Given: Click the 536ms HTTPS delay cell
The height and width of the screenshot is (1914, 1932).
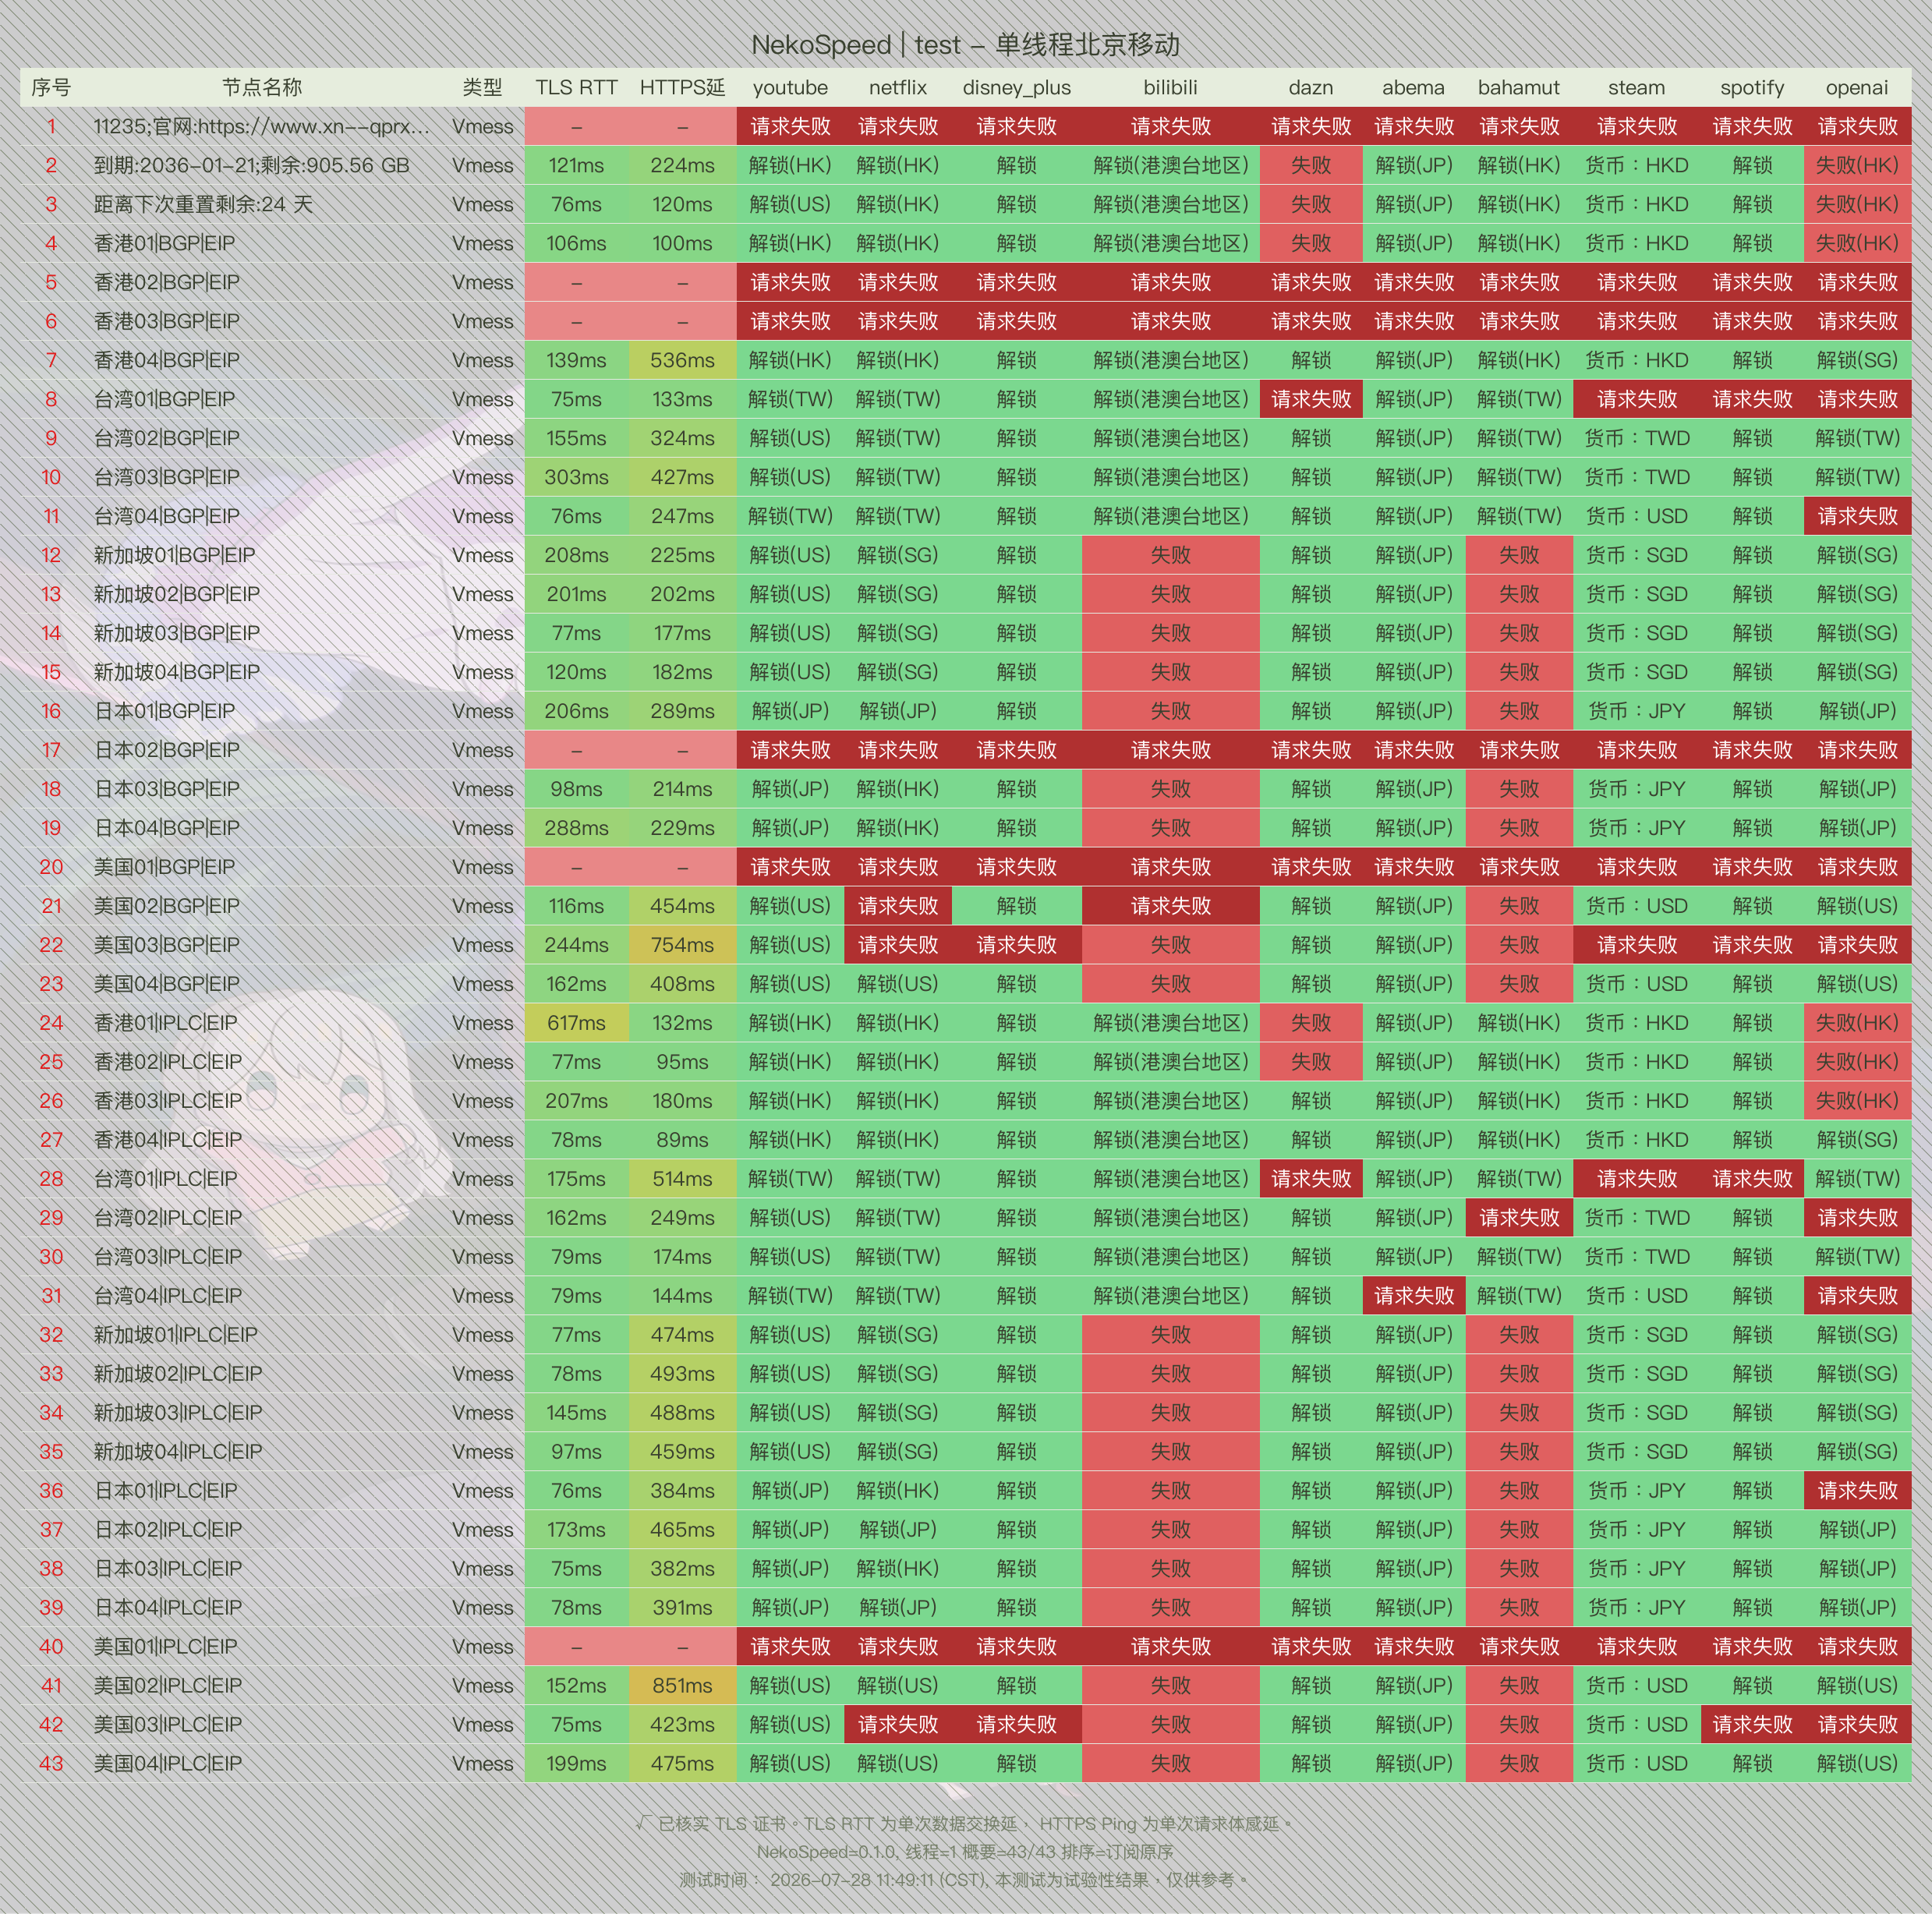Looking at the screenshot, I should (x=683, y=360).
